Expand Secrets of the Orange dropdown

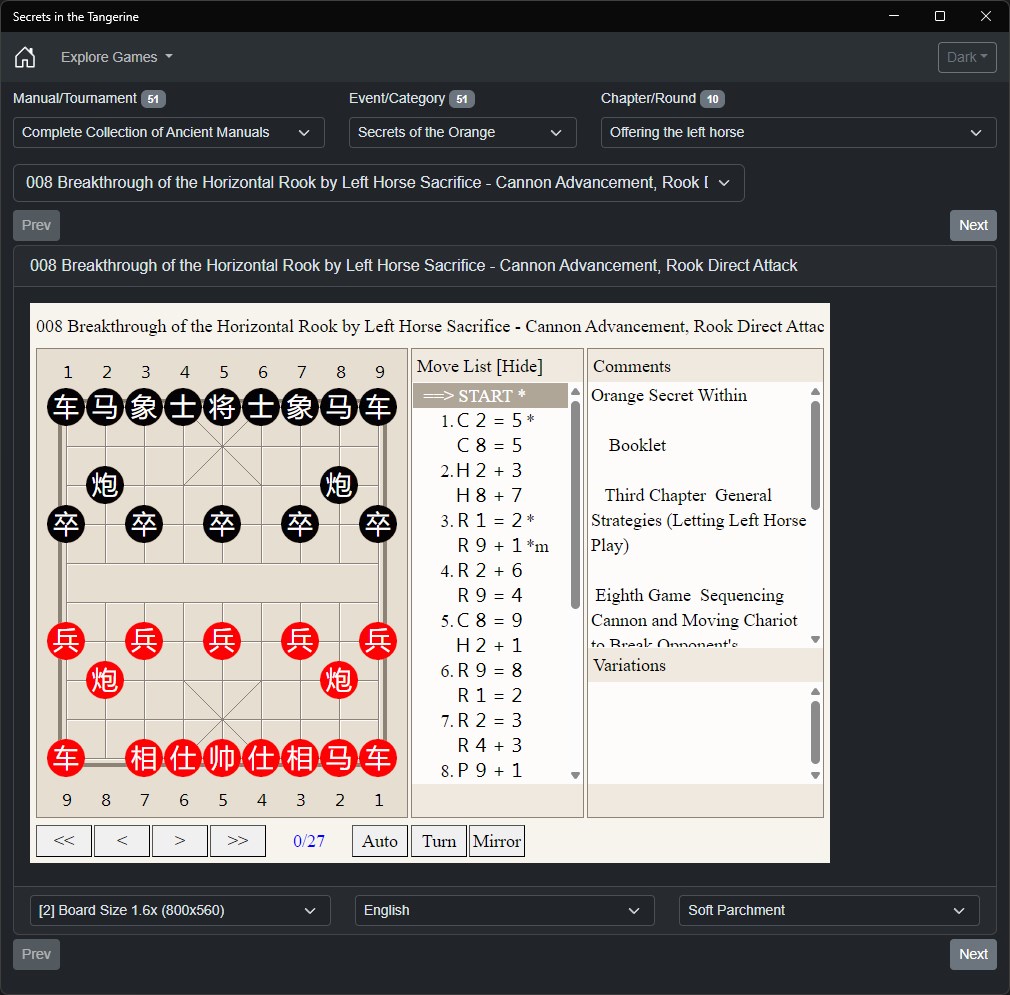(x=462, y=133)
